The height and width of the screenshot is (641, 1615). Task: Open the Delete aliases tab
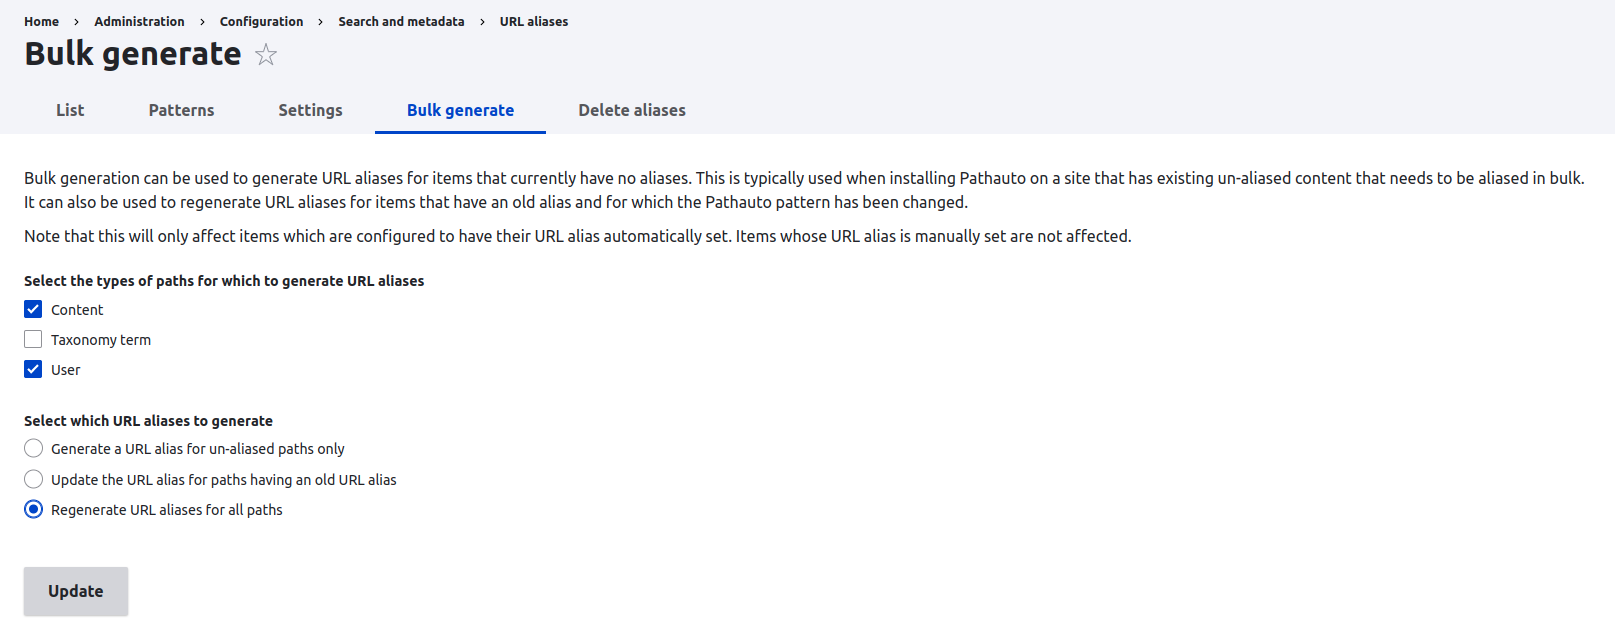tap(632, 110)
